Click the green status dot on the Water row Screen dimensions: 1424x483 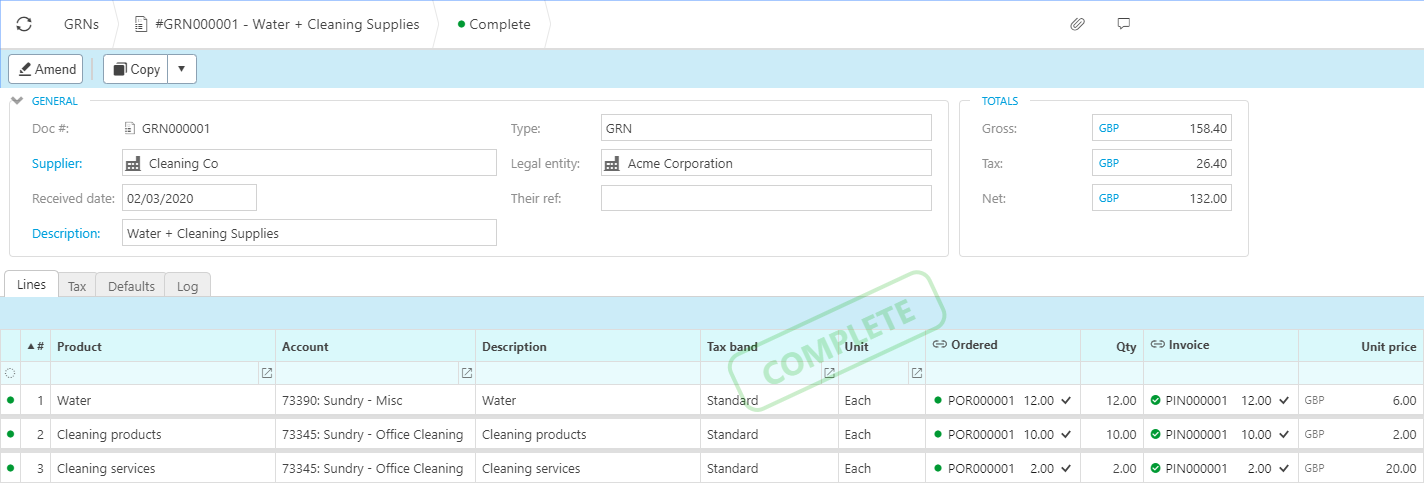11,400
